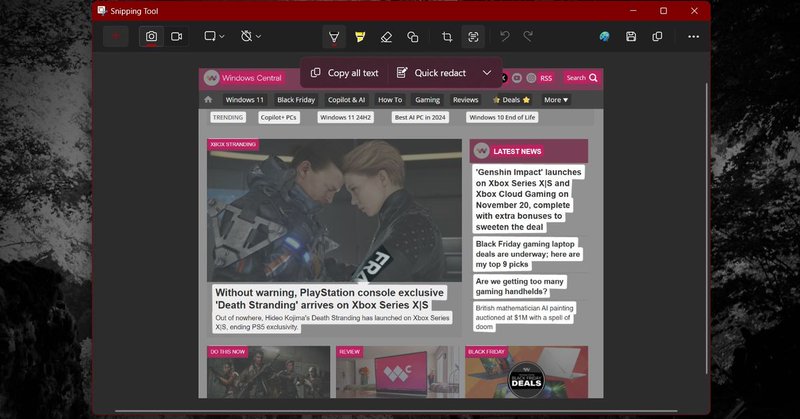Screen dimensions: 800x419
Task: Open the Deals nav item
Action: point(511,100)
